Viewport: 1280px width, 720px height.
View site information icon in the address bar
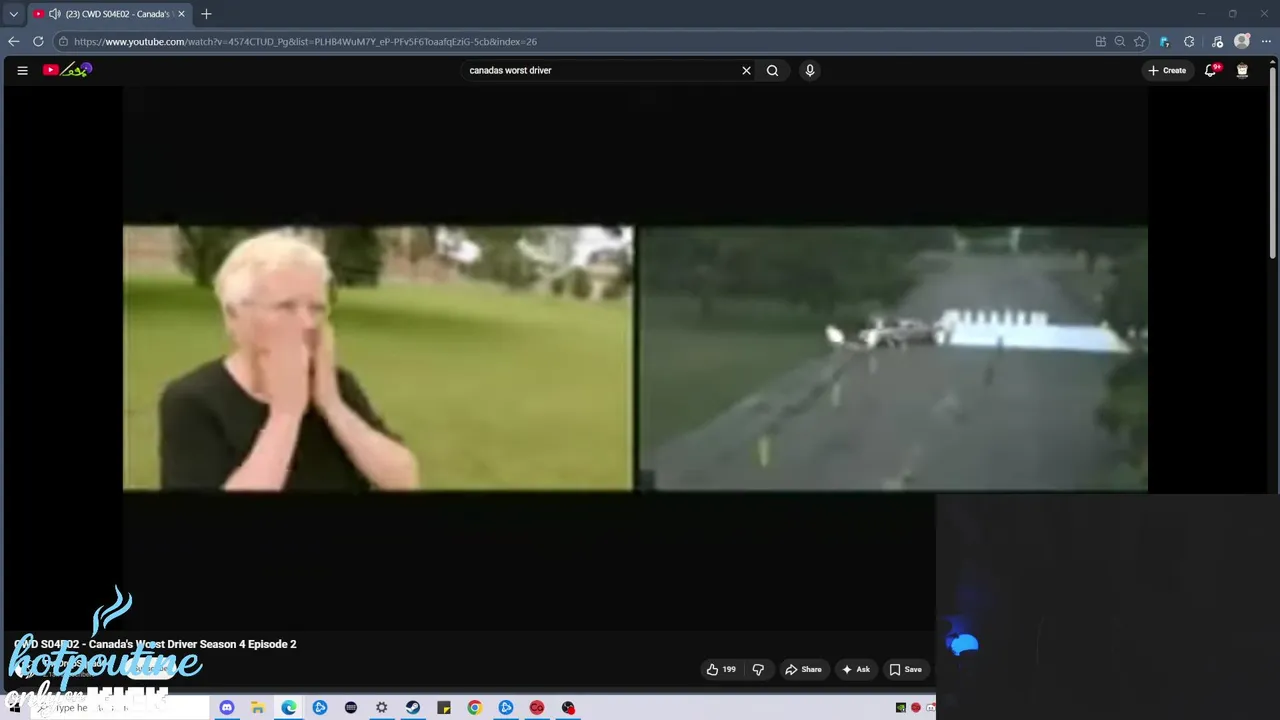[63, 41]
